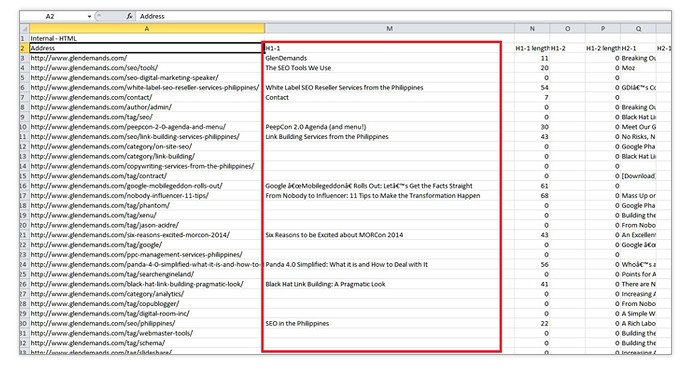The width and height of the screenshot is (700, 369).
Task: Click row 16 header
Action: [24, 186]
